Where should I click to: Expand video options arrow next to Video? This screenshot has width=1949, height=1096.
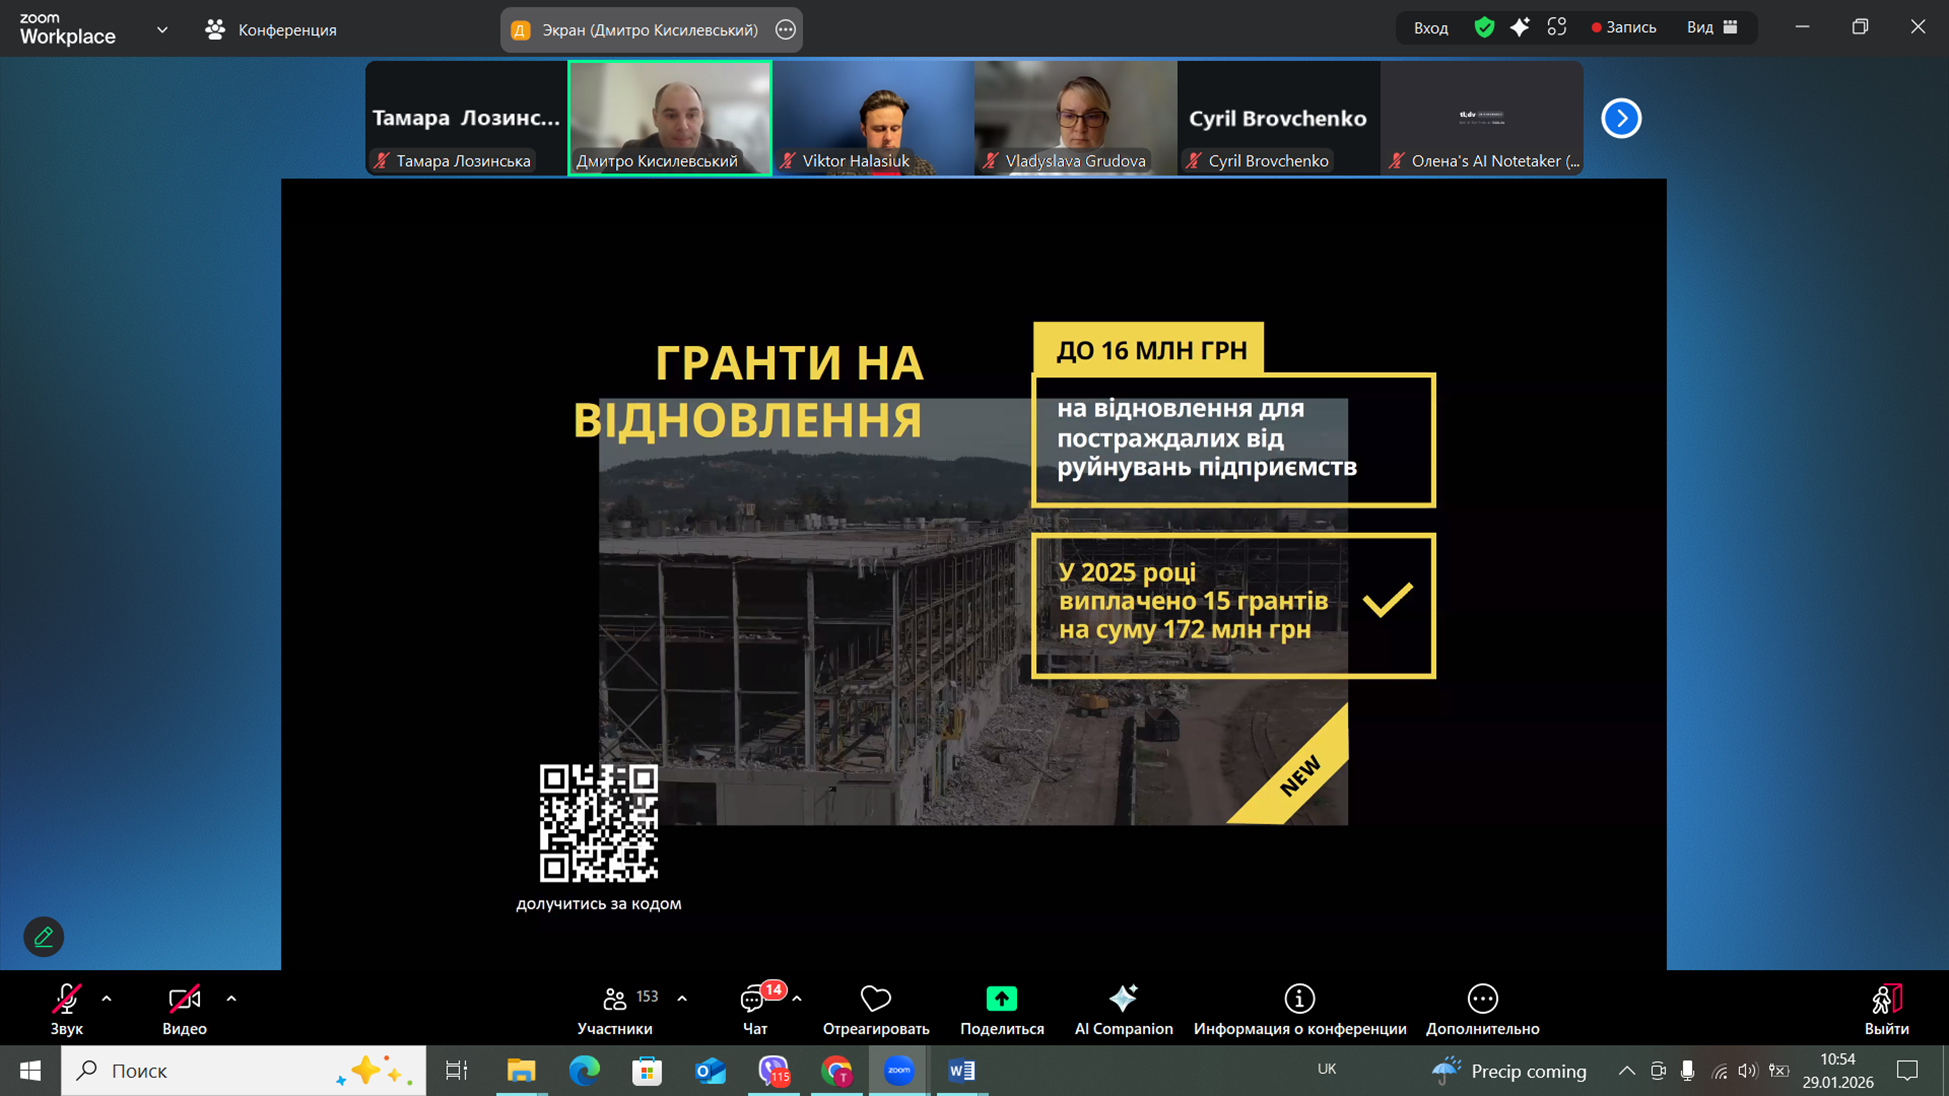pos(231,999)
